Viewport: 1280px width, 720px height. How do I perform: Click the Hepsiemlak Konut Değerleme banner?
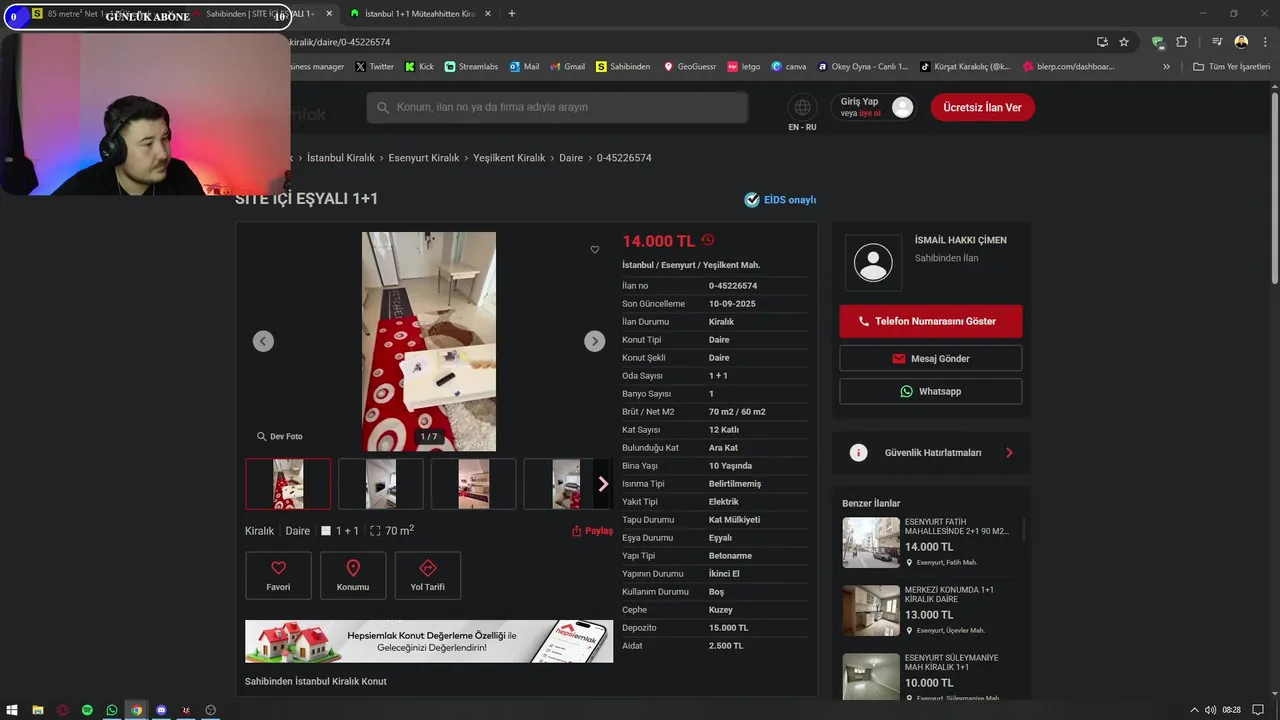click(x=429, y=641)
